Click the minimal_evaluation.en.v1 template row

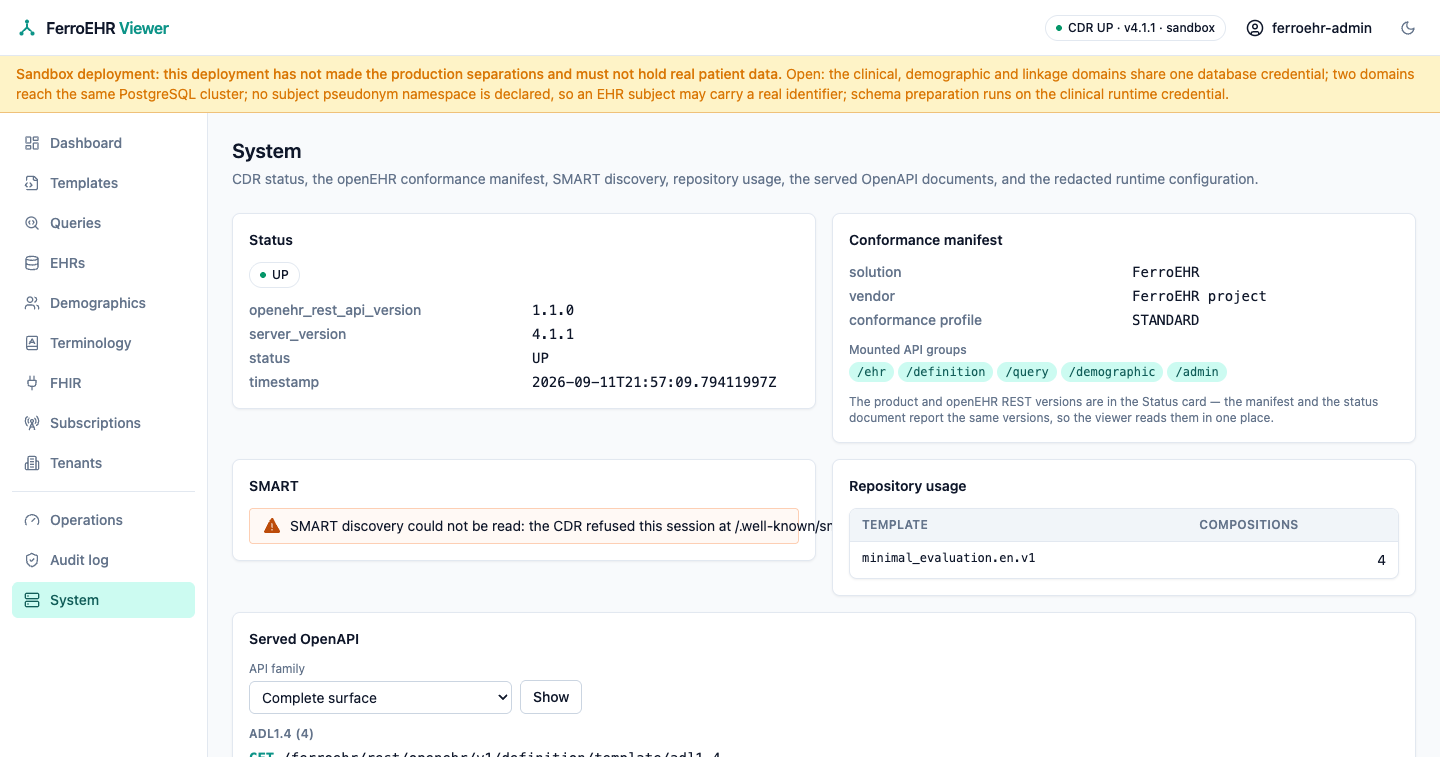1124,559
